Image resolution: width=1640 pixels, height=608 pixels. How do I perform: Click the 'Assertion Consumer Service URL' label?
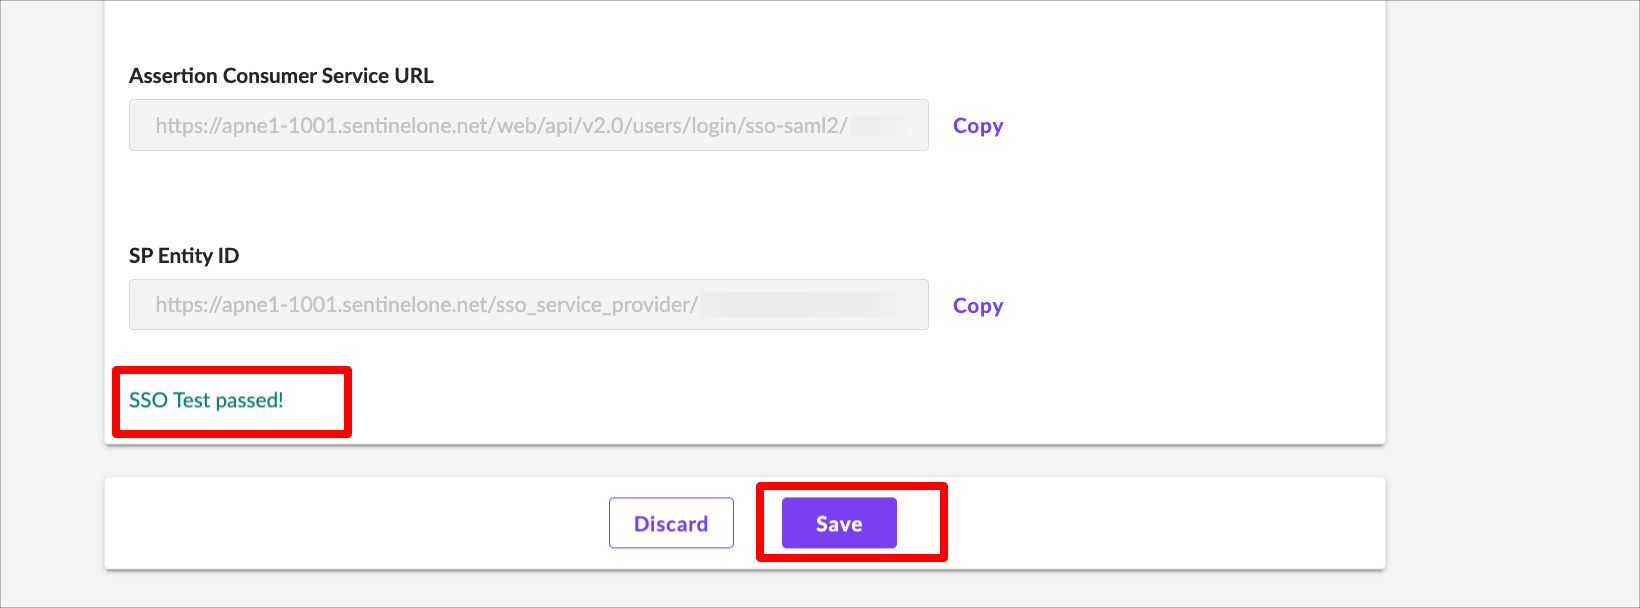pos(281,76)
